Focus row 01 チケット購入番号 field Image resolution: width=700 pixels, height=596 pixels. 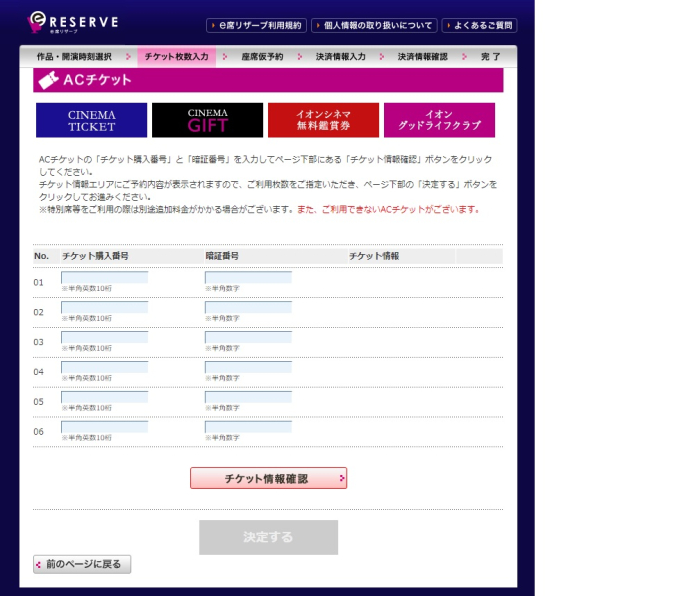[104, 277]
